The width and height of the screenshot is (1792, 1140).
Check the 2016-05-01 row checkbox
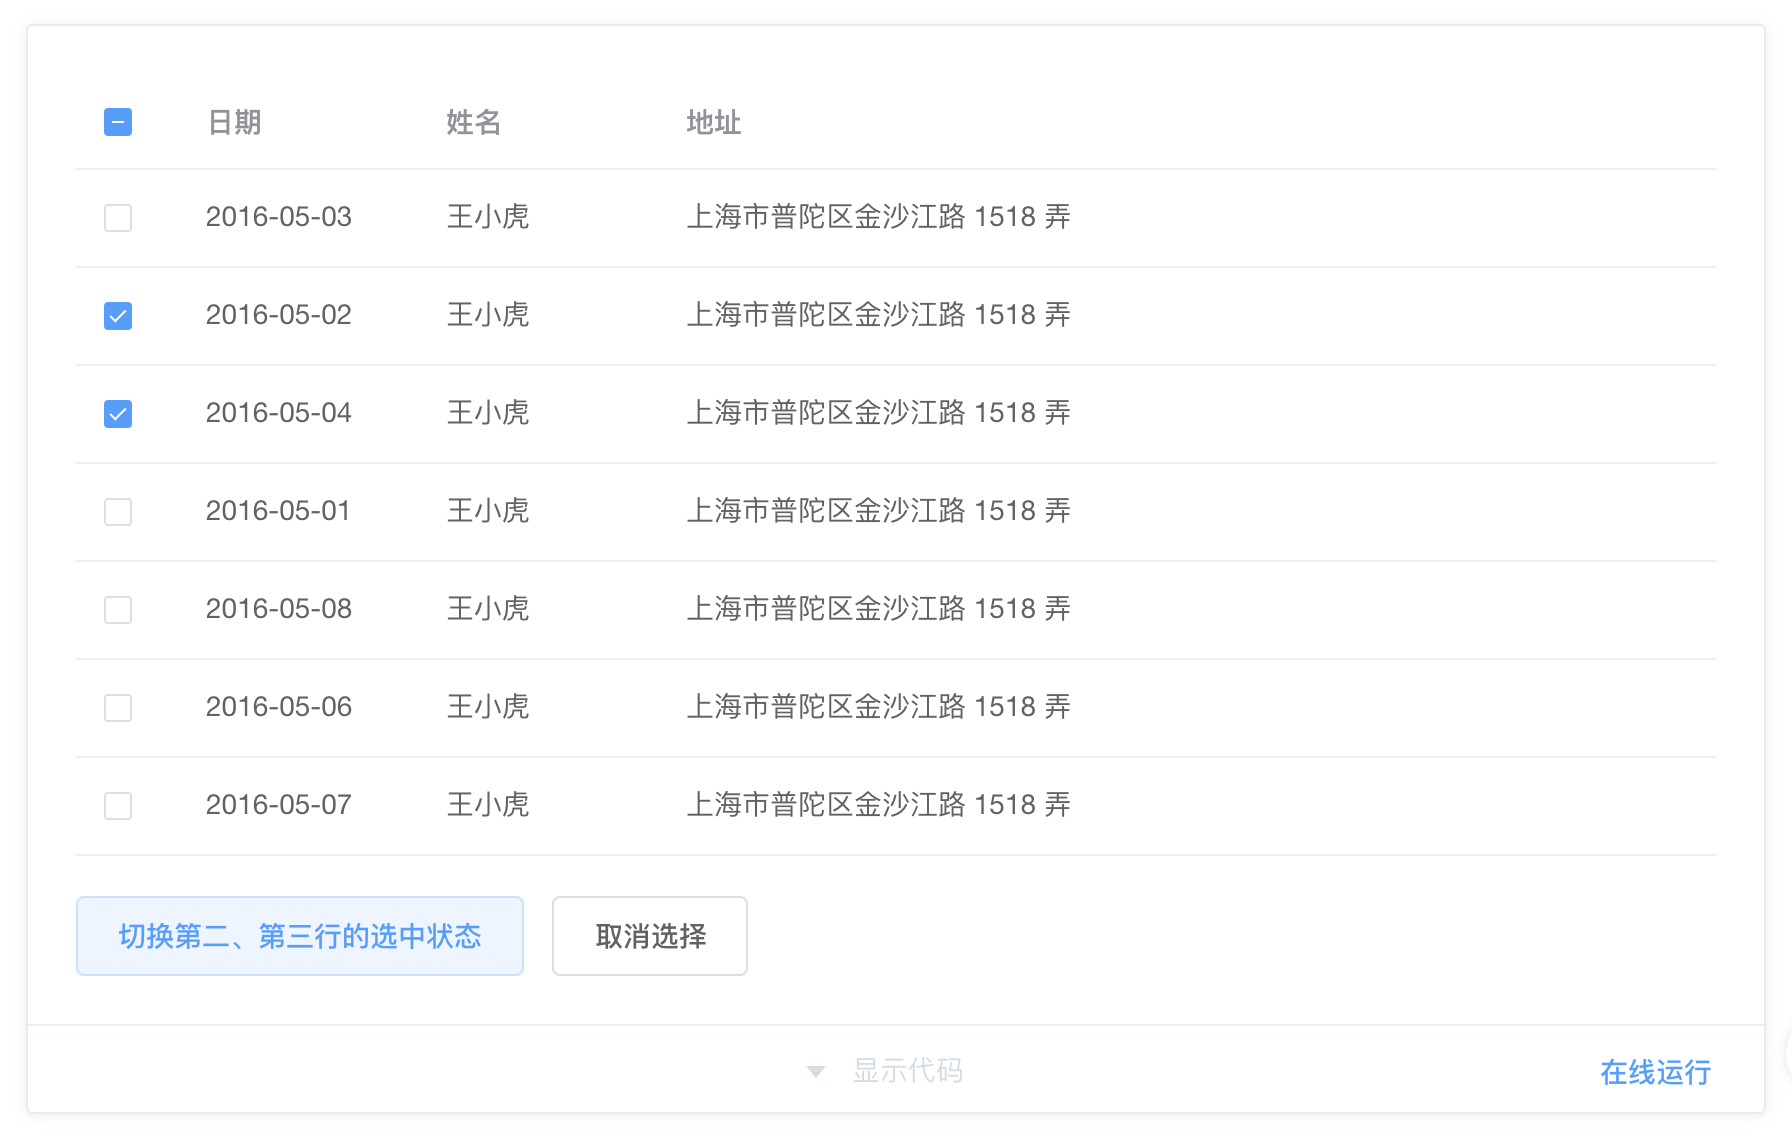coord(118,512)
